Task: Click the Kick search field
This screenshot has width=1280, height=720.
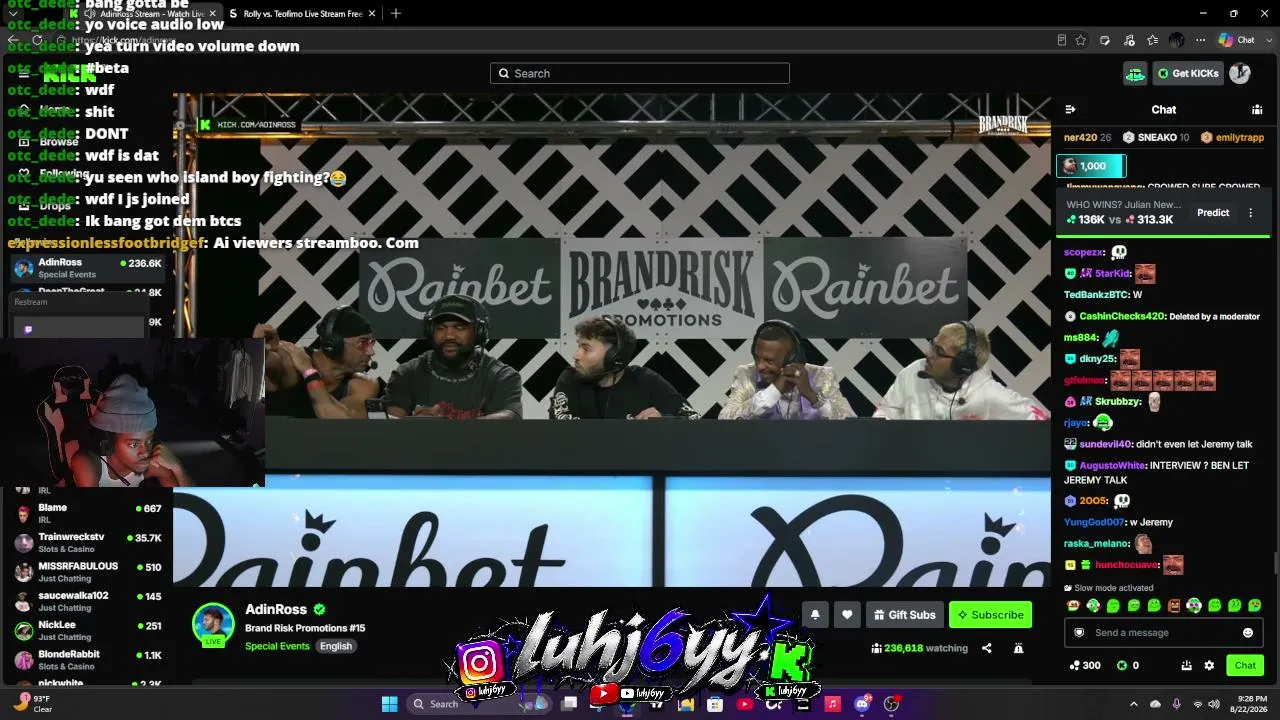Action: [x=640, y=73]
